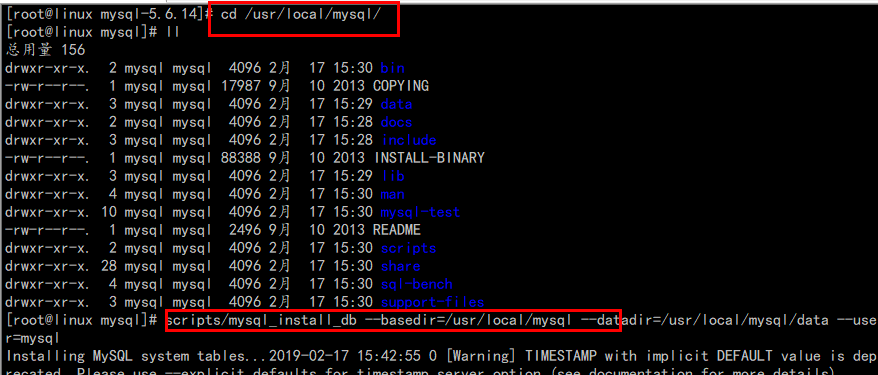Click the 'COPYING' file name
The width and height of the screenshot is (878, 375).
(401, 86)
